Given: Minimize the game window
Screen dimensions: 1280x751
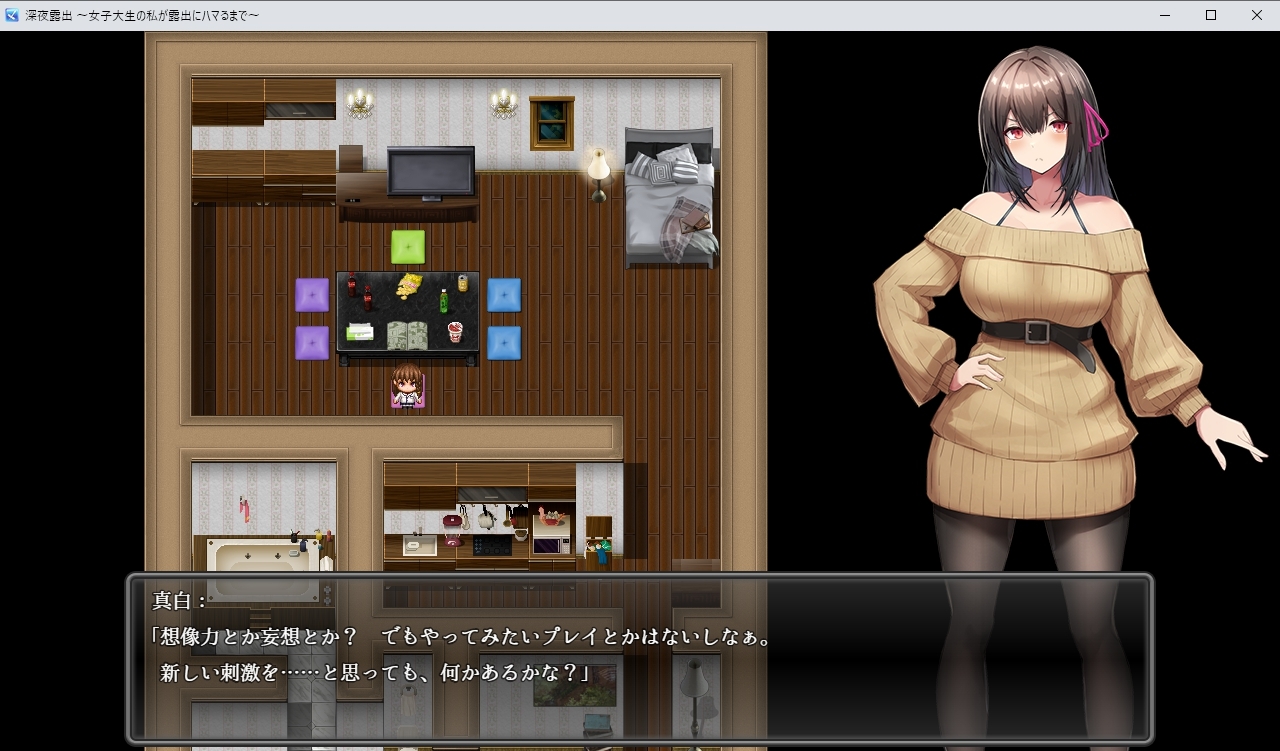Looking at the screenshot, I should pos(1165,15).
